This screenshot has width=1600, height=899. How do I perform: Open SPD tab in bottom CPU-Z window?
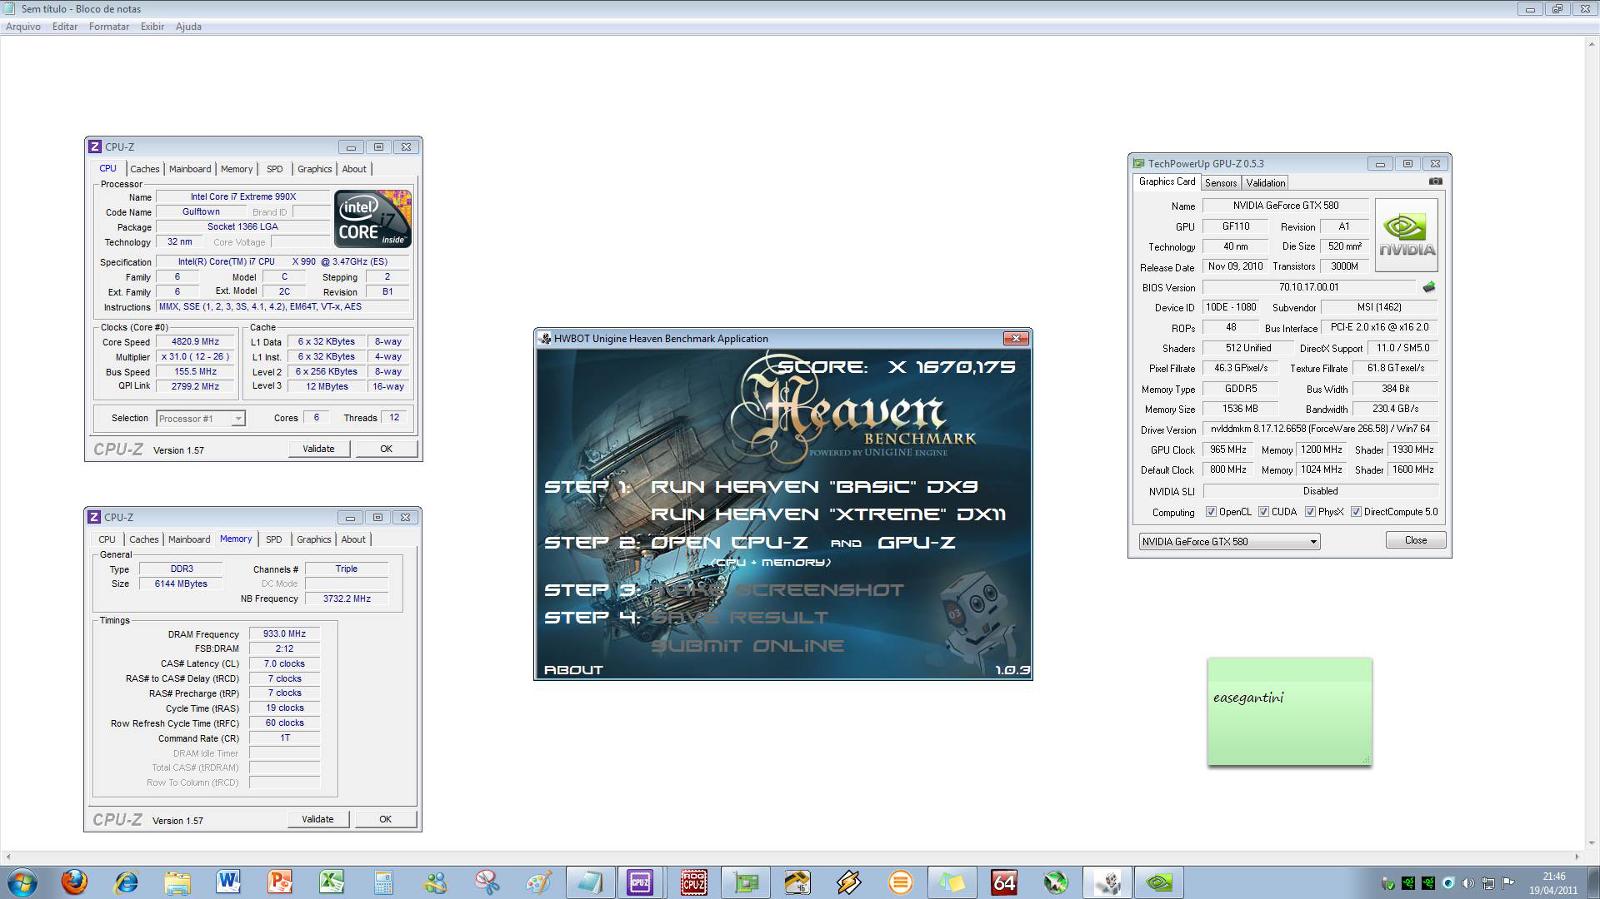(x=274, y=539)
